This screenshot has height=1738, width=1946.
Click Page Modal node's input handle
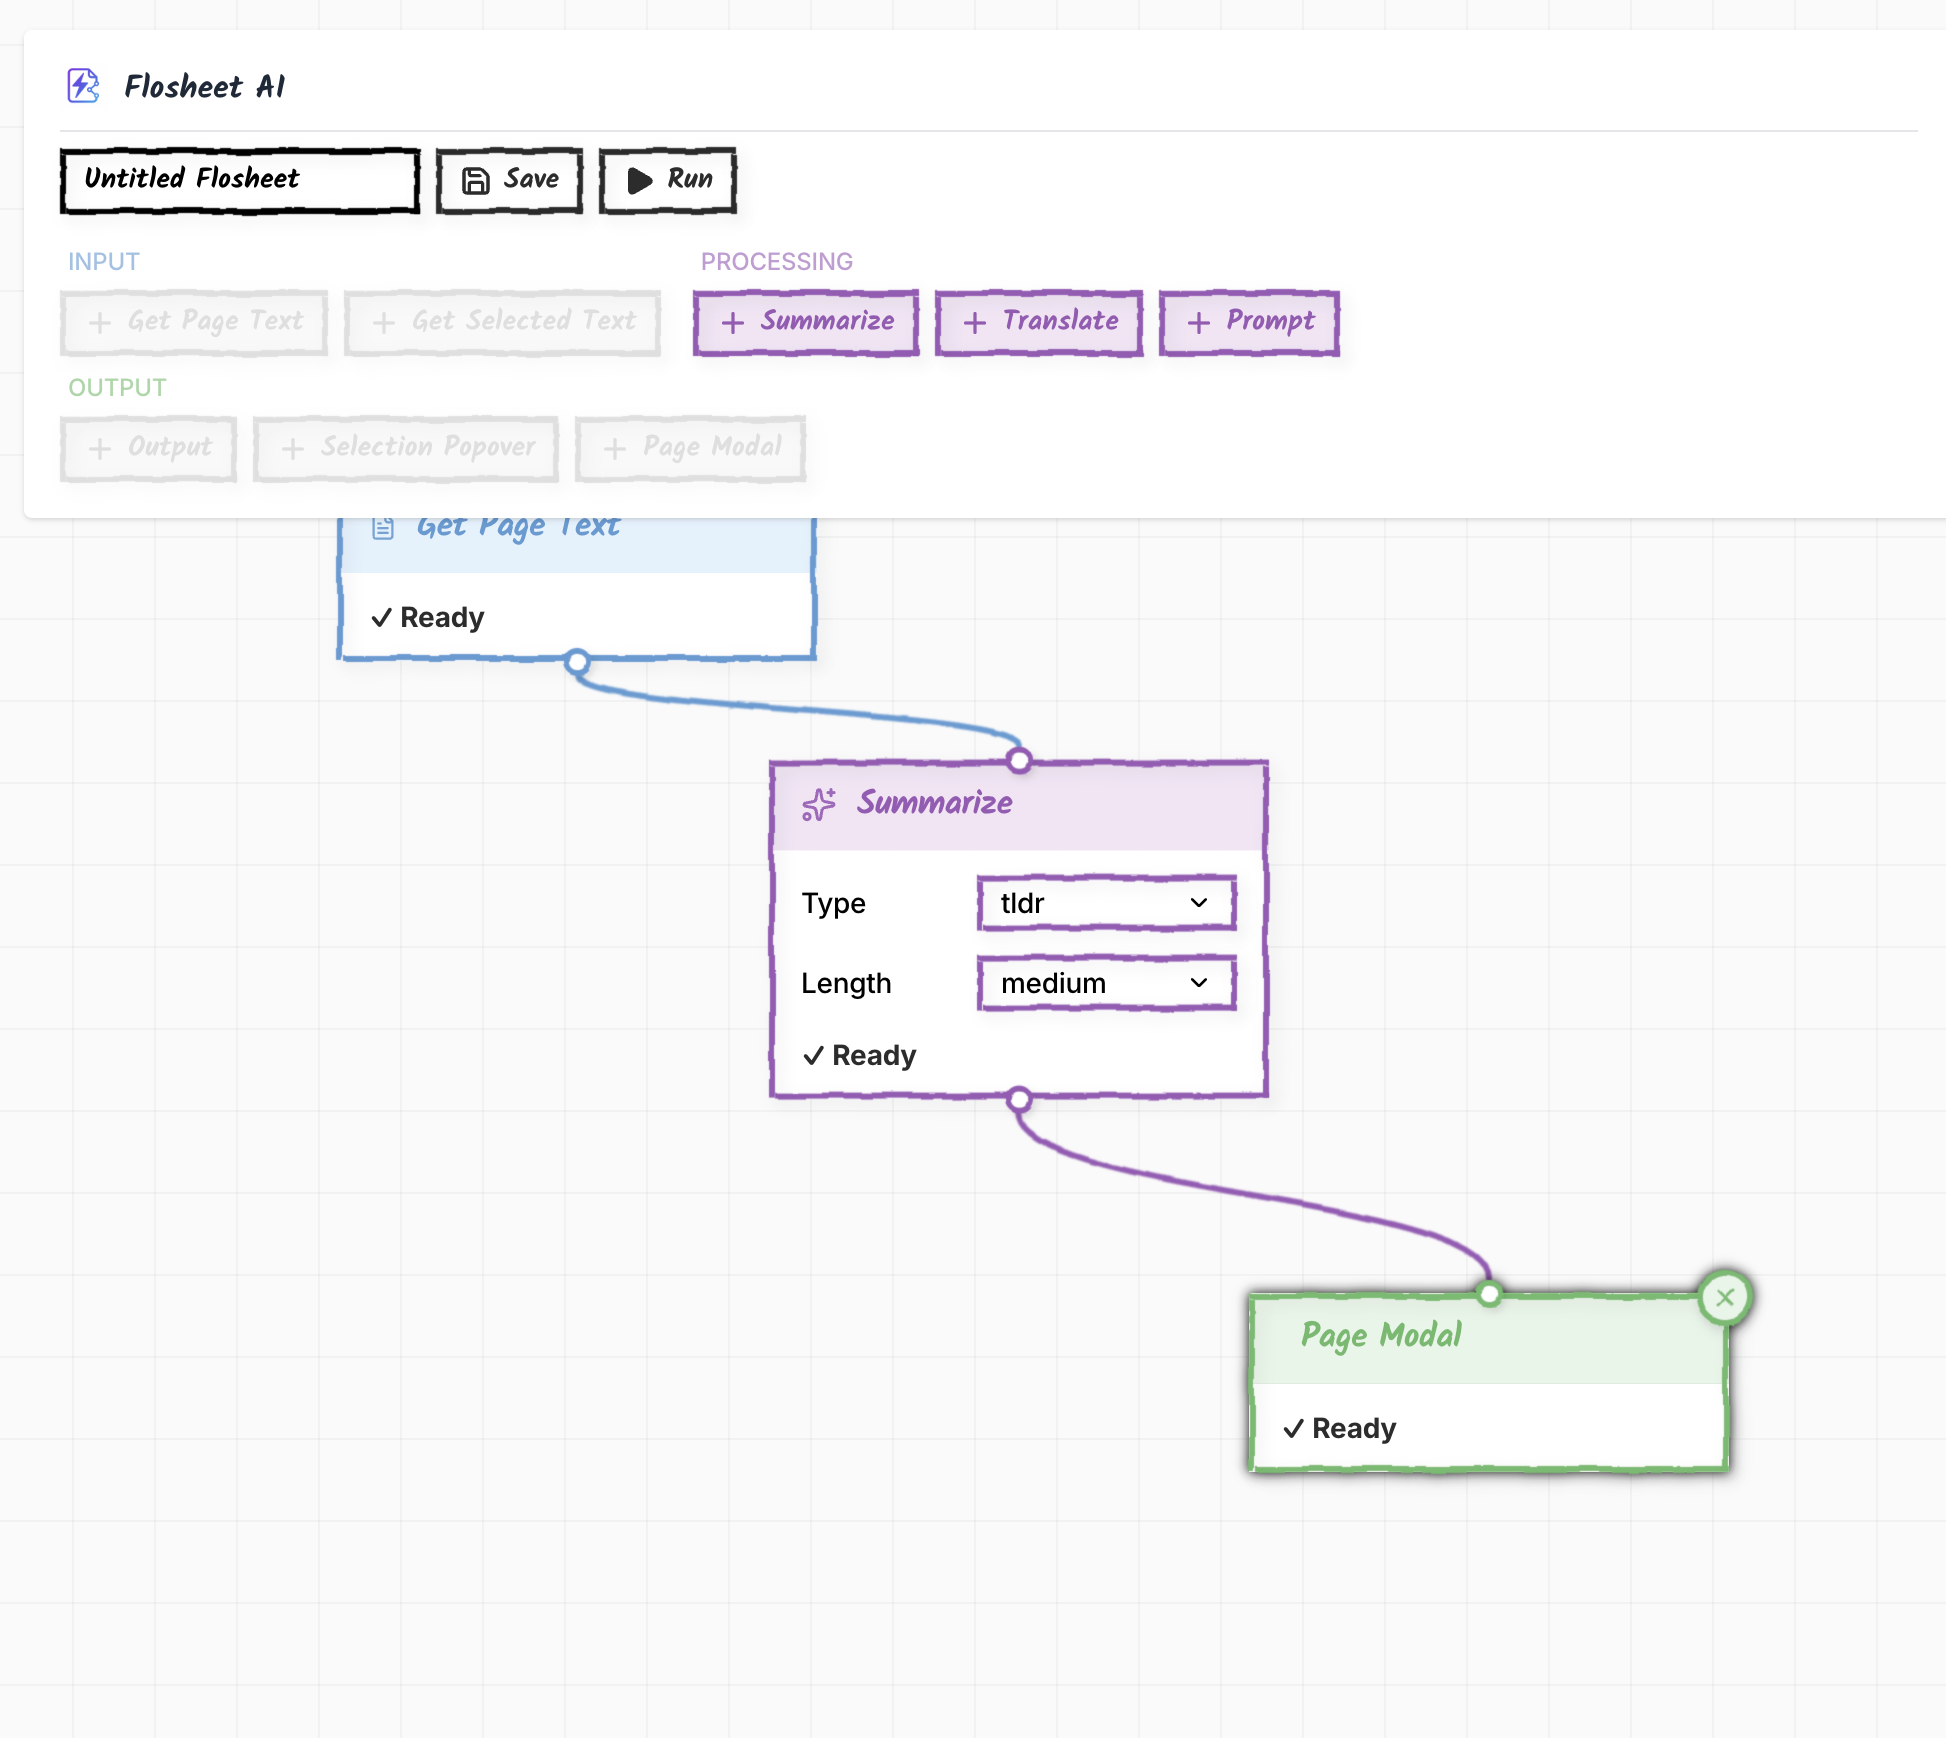pyautogui.click(x=1489, y=1295)
